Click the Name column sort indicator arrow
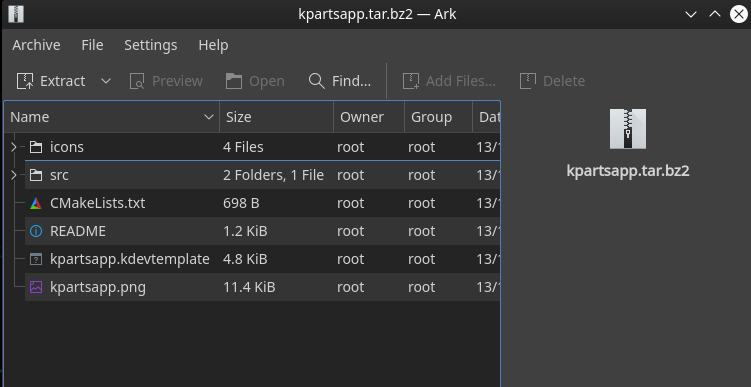The height and width of the screenshot is (387, 751). pyautogui.click(x=208, y=117)
